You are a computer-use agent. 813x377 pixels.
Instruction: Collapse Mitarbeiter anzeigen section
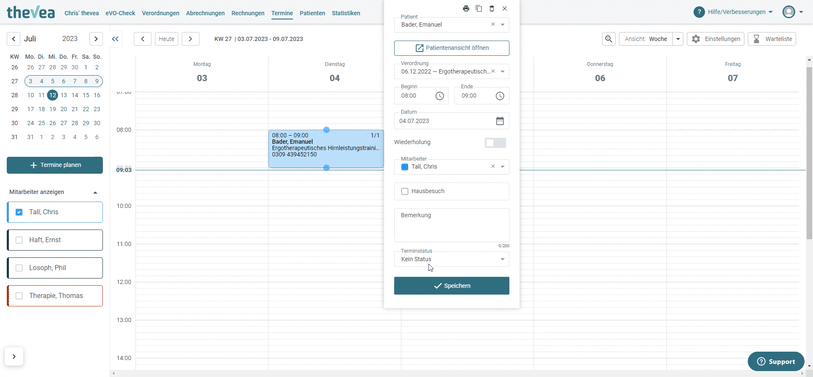(x=95, y=192)
